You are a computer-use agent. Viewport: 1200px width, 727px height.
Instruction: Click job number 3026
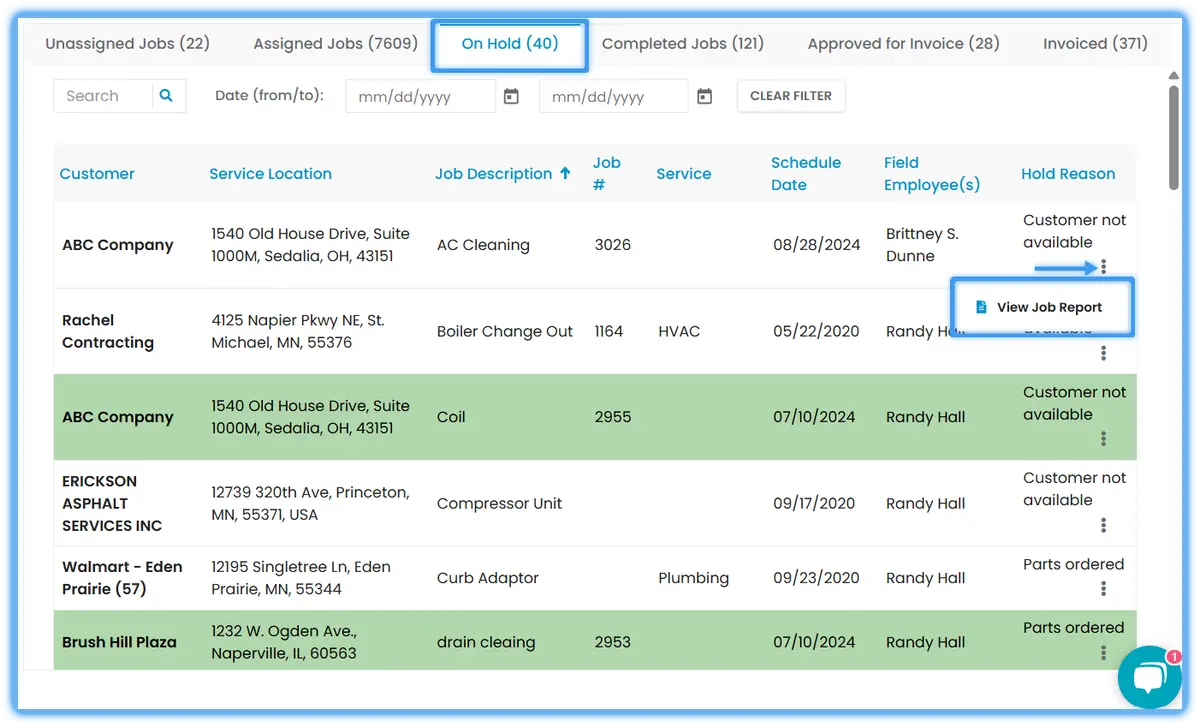click(613, 245)
